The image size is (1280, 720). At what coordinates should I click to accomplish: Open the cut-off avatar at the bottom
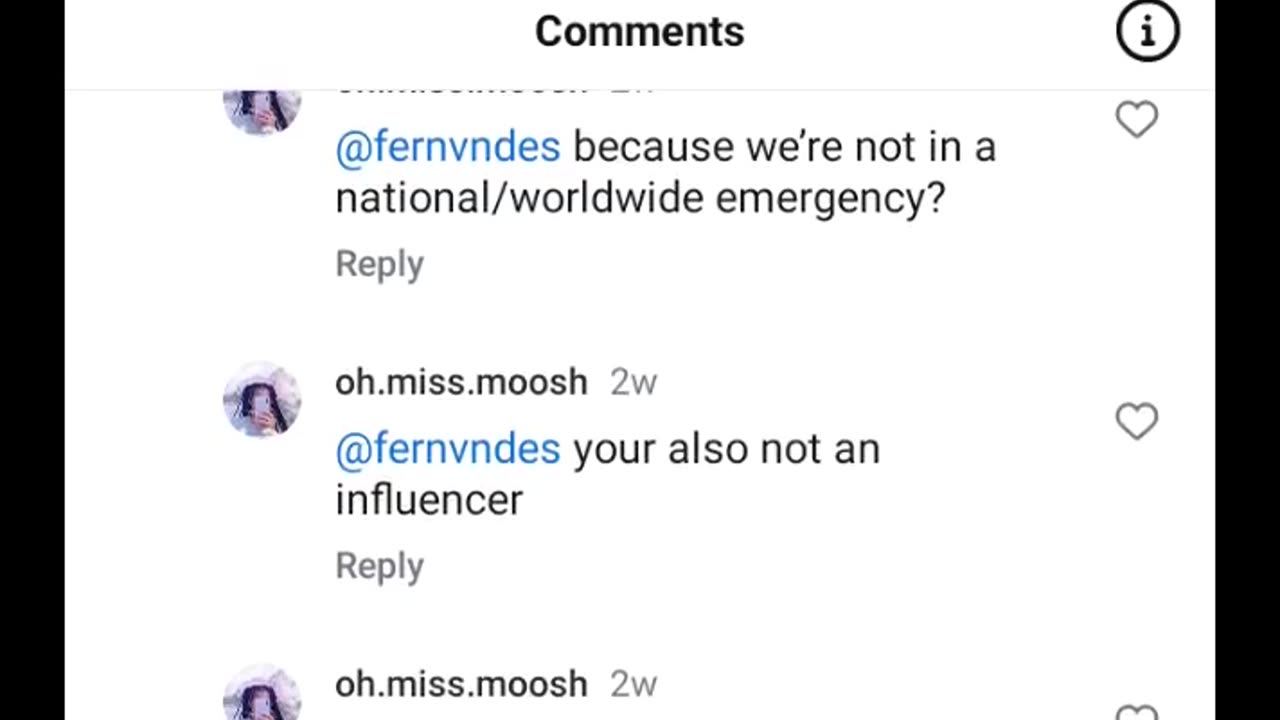click(x=262, y=692)
